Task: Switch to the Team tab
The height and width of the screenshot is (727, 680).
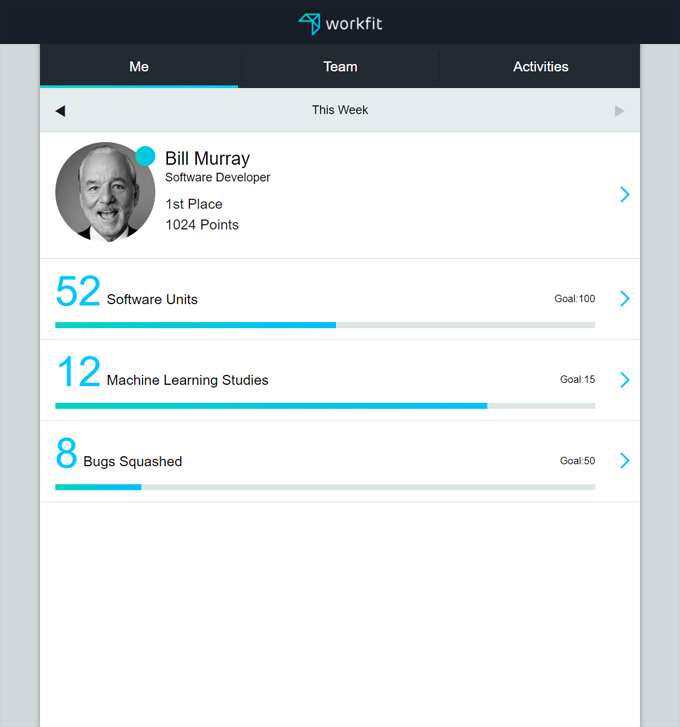Action: (340, 67)
